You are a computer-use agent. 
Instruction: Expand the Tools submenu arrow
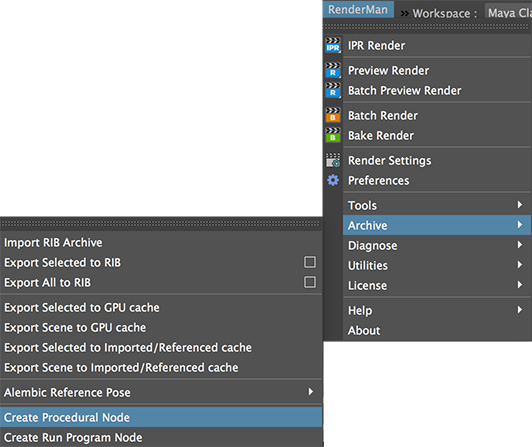point(519,205)
